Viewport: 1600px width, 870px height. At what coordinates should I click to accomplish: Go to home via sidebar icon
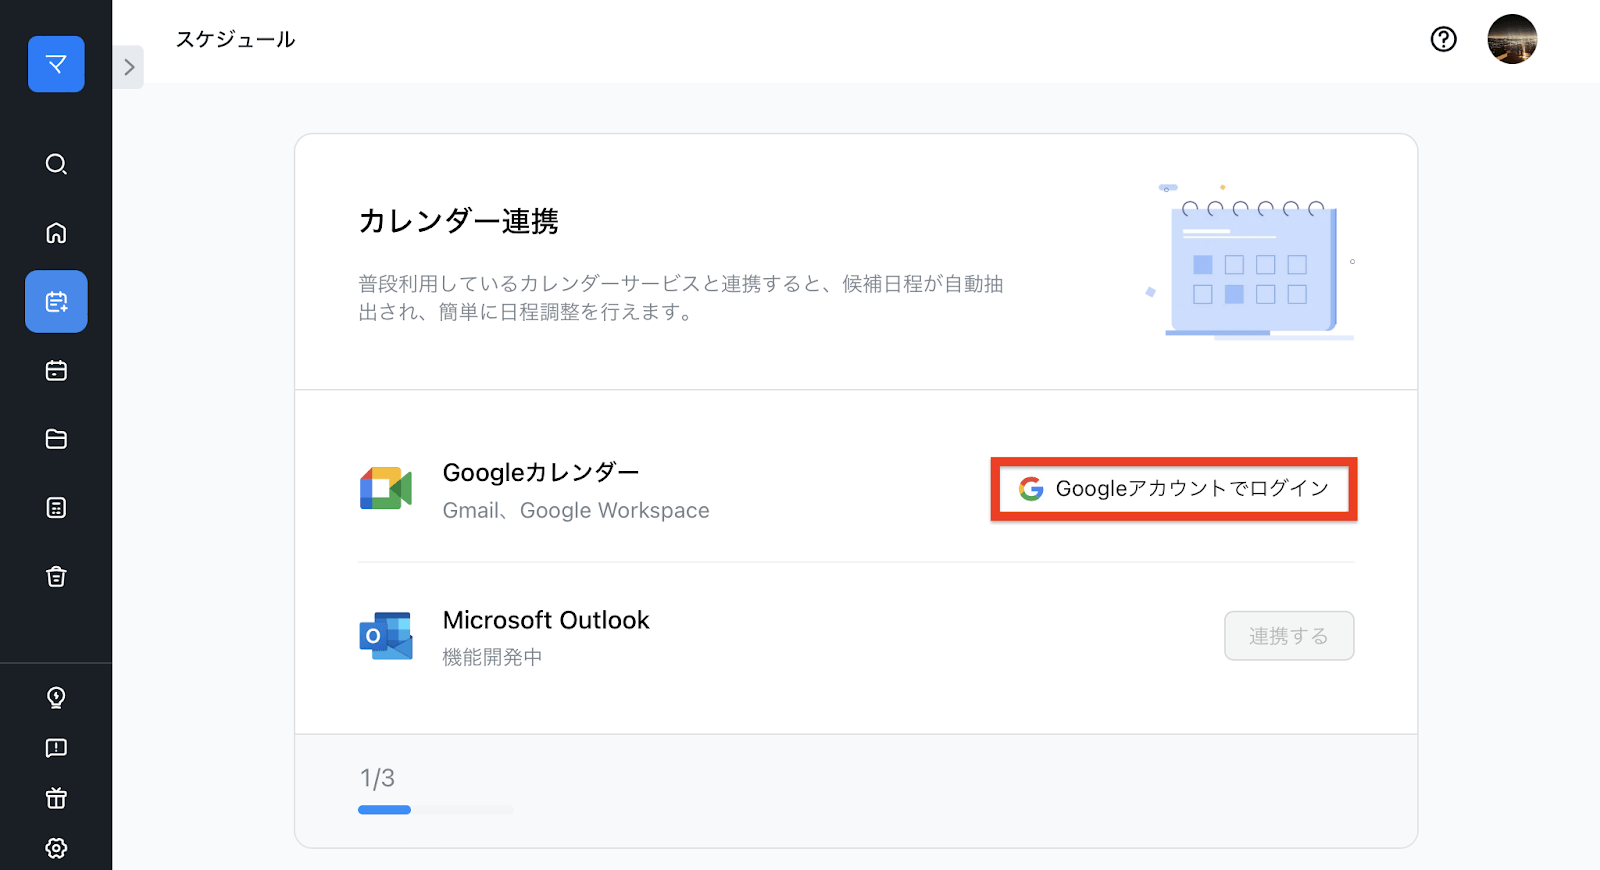point(56,233)
